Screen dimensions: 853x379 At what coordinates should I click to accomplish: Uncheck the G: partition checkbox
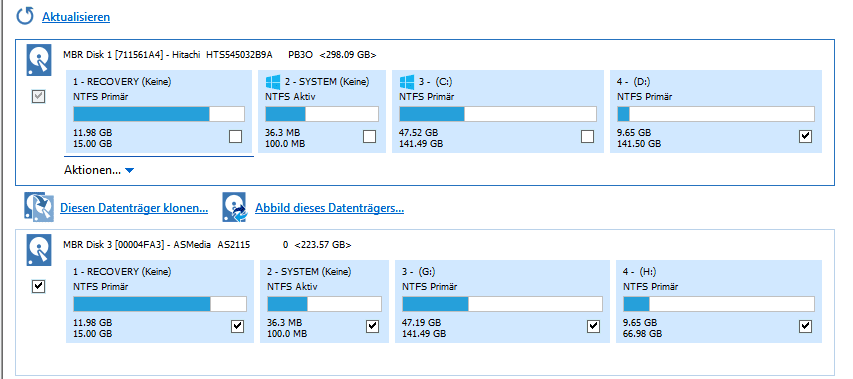coord(594,326)
